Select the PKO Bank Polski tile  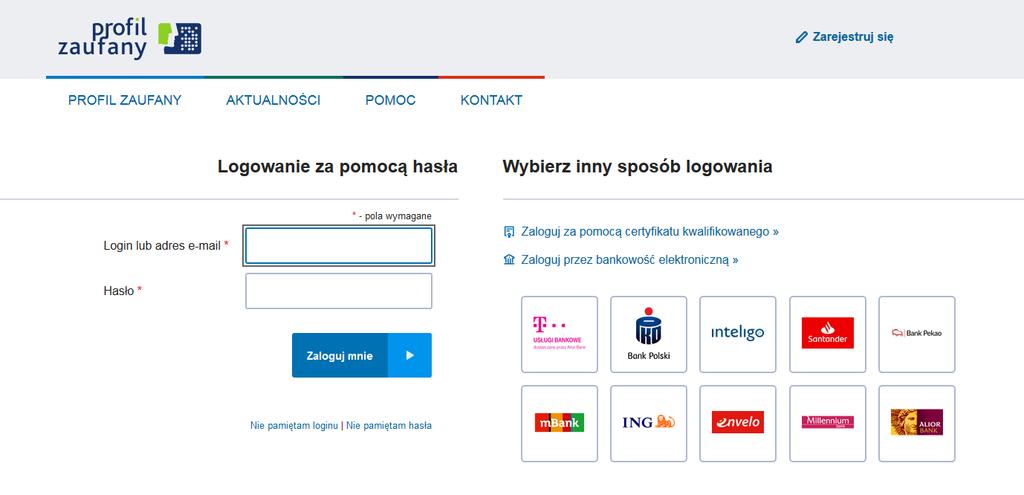pos(648,334)
